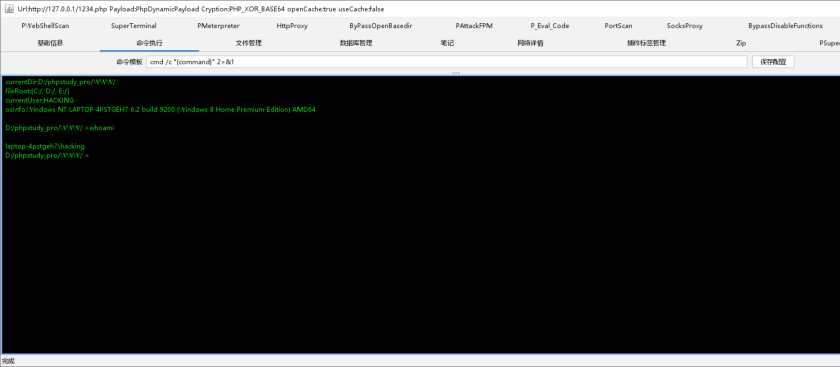The height and width of the screenshot is (367, 840).
Task: Click the fileRoot line in terminal
Action: [x=38, y=91]
